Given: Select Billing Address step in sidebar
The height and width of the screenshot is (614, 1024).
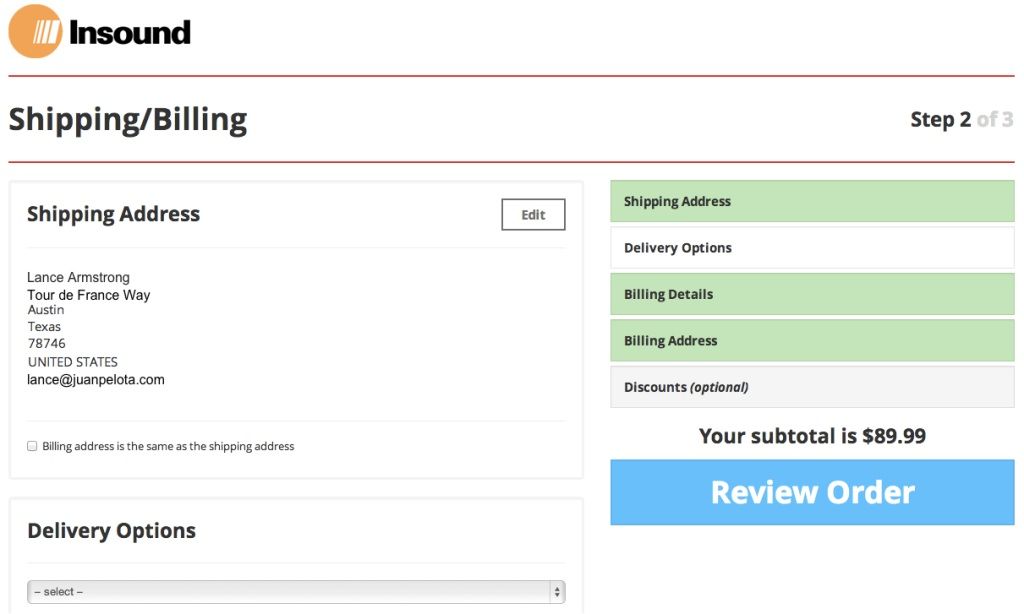Looking at the screenshot, I should (812, 340).
